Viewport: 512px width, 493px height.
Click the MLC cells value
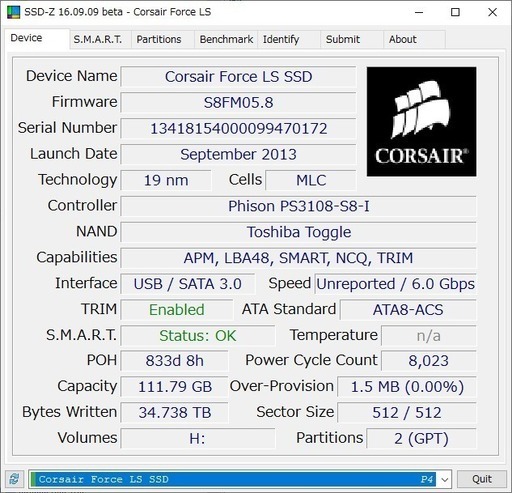311,180
